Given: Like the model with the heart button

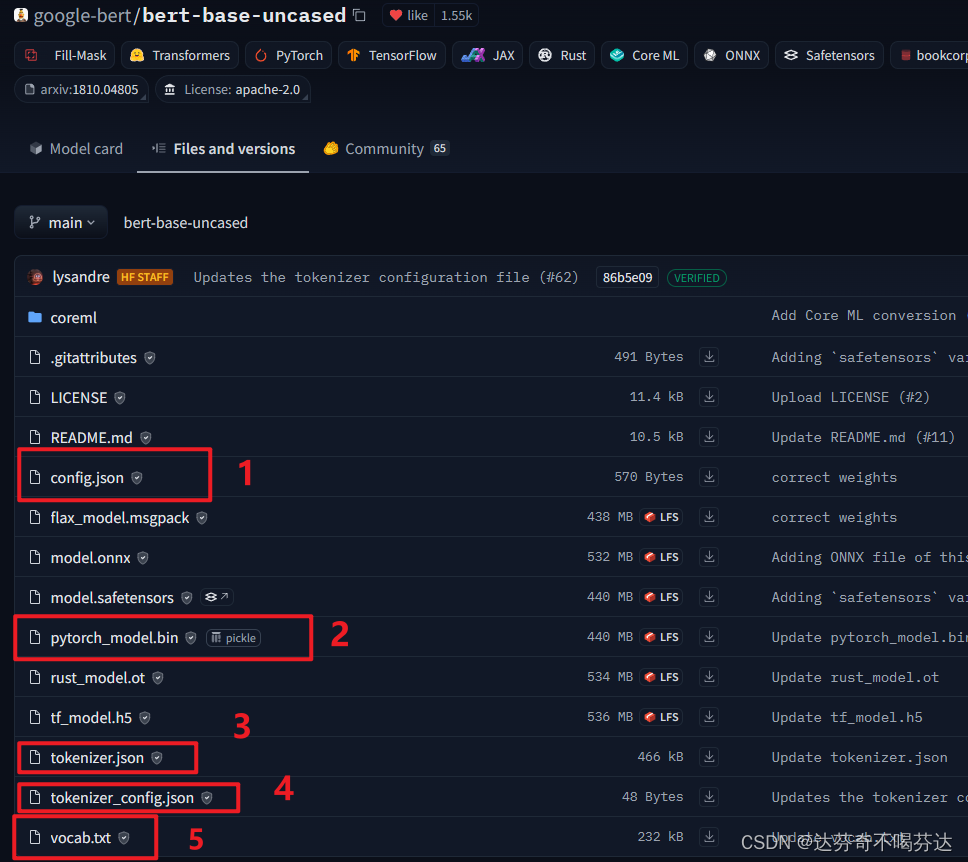Looking at the screenshot, I should [408, 15].
